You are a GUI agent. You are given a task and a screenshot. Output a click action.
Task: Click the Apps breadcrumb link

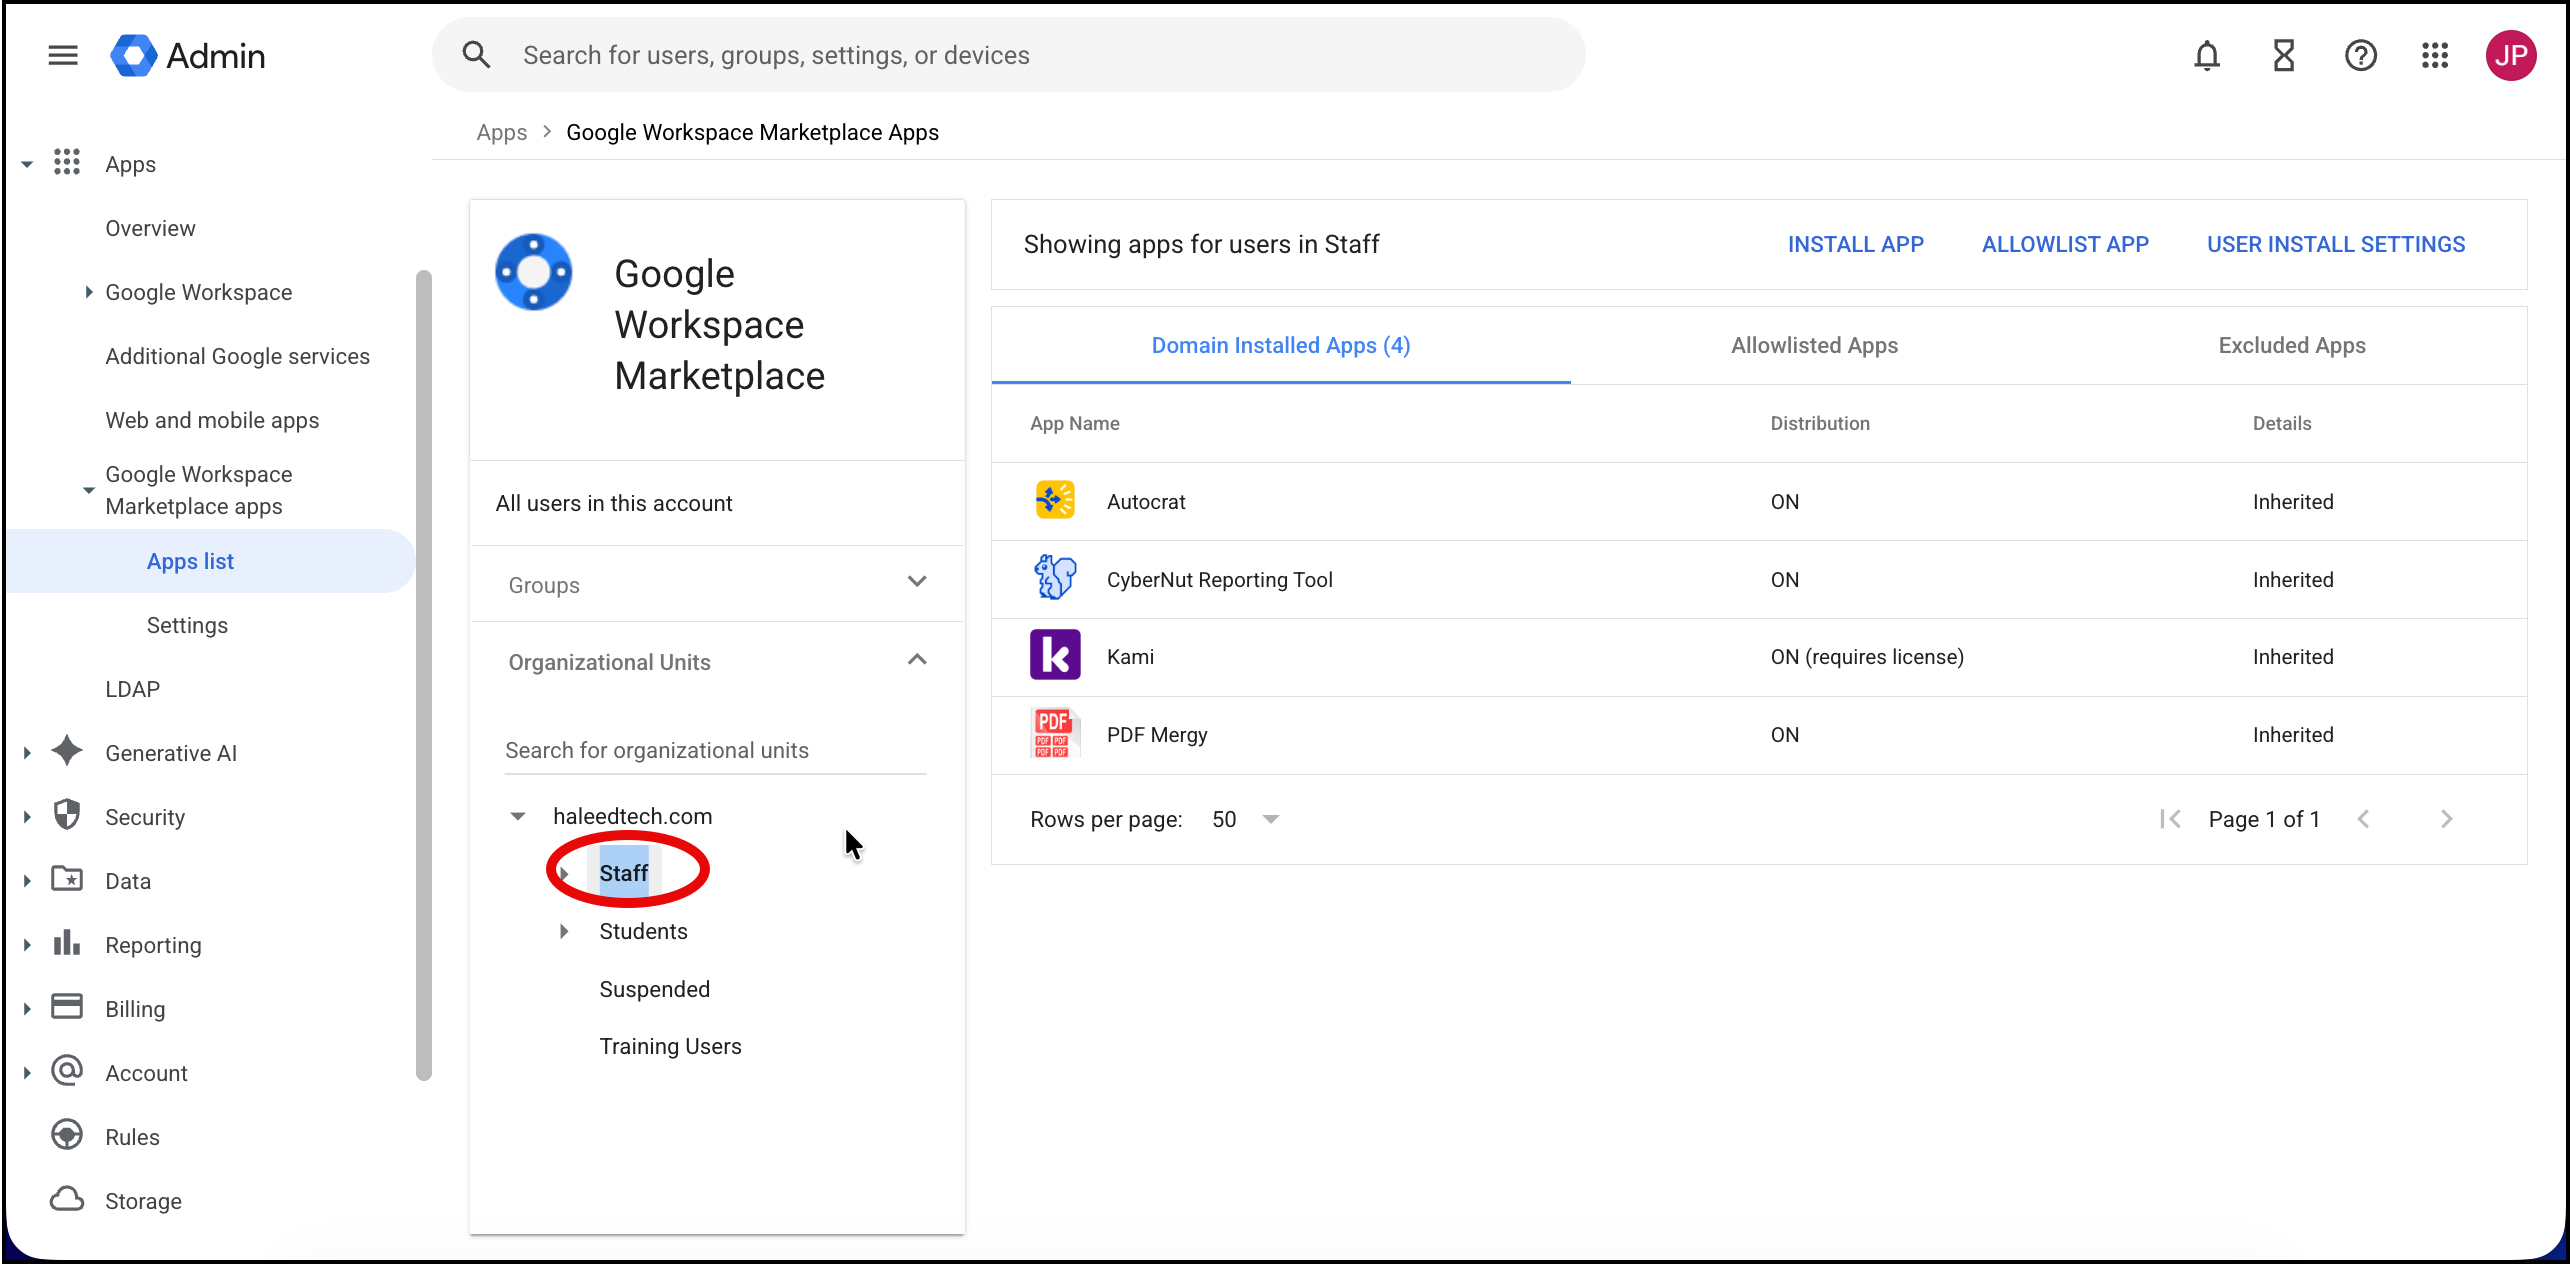click(502, 132)
